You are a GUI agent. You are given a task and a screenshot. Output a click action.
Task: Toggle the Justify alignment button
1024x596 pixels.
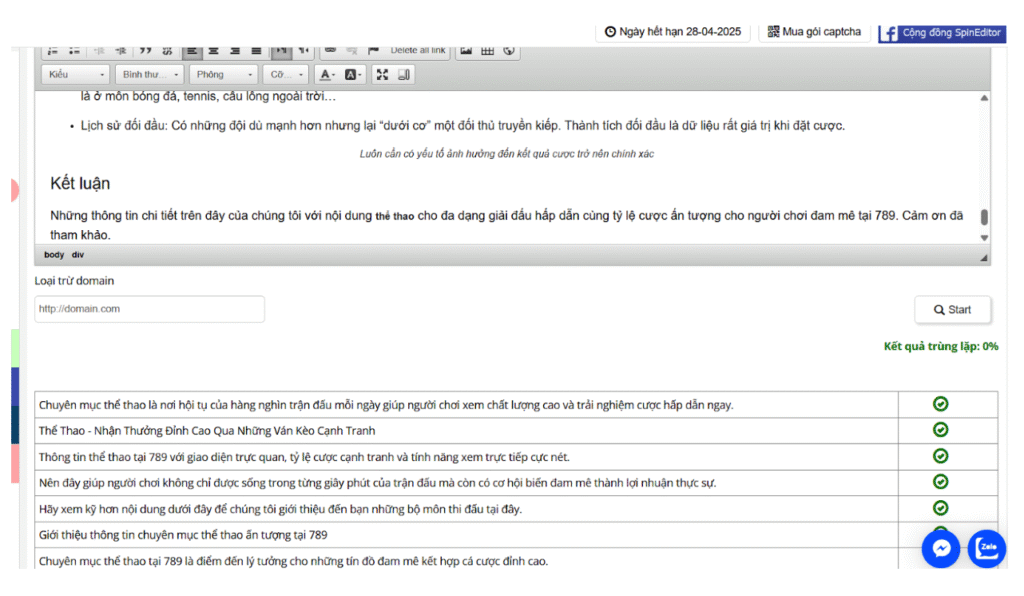pyautogui.click(x=257, y=50)
